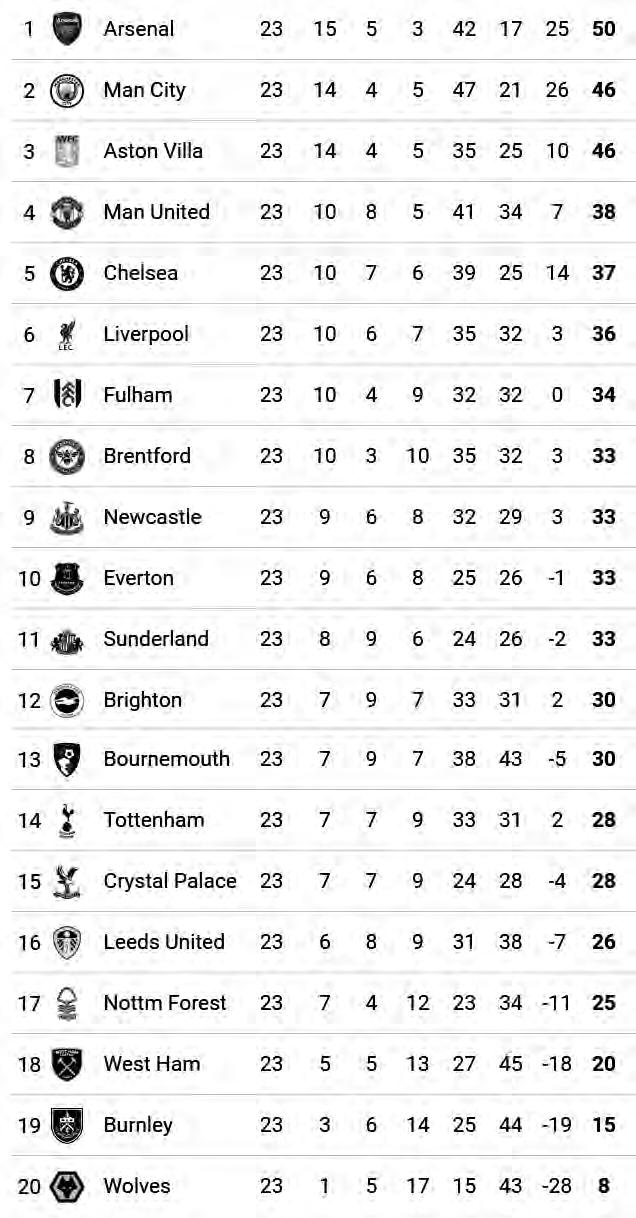Select the Liverpool crest icon

[x=67, y=334]
